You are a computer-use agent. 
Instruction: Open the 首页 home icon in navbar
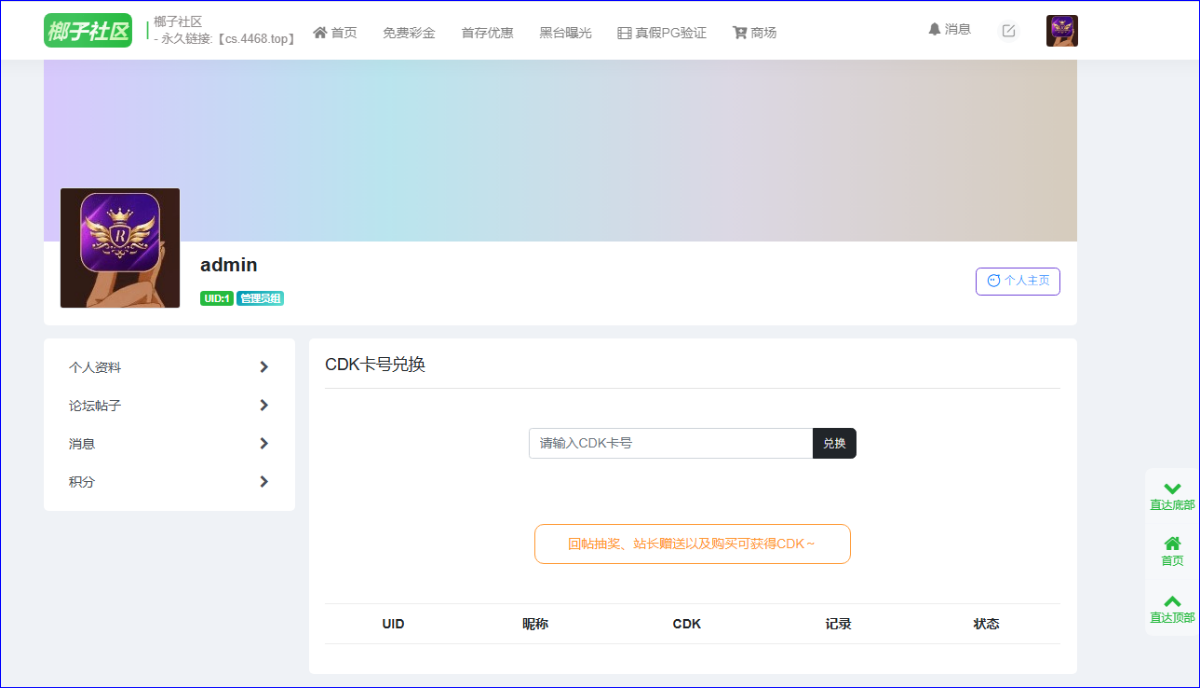click(x=320, y=32)
